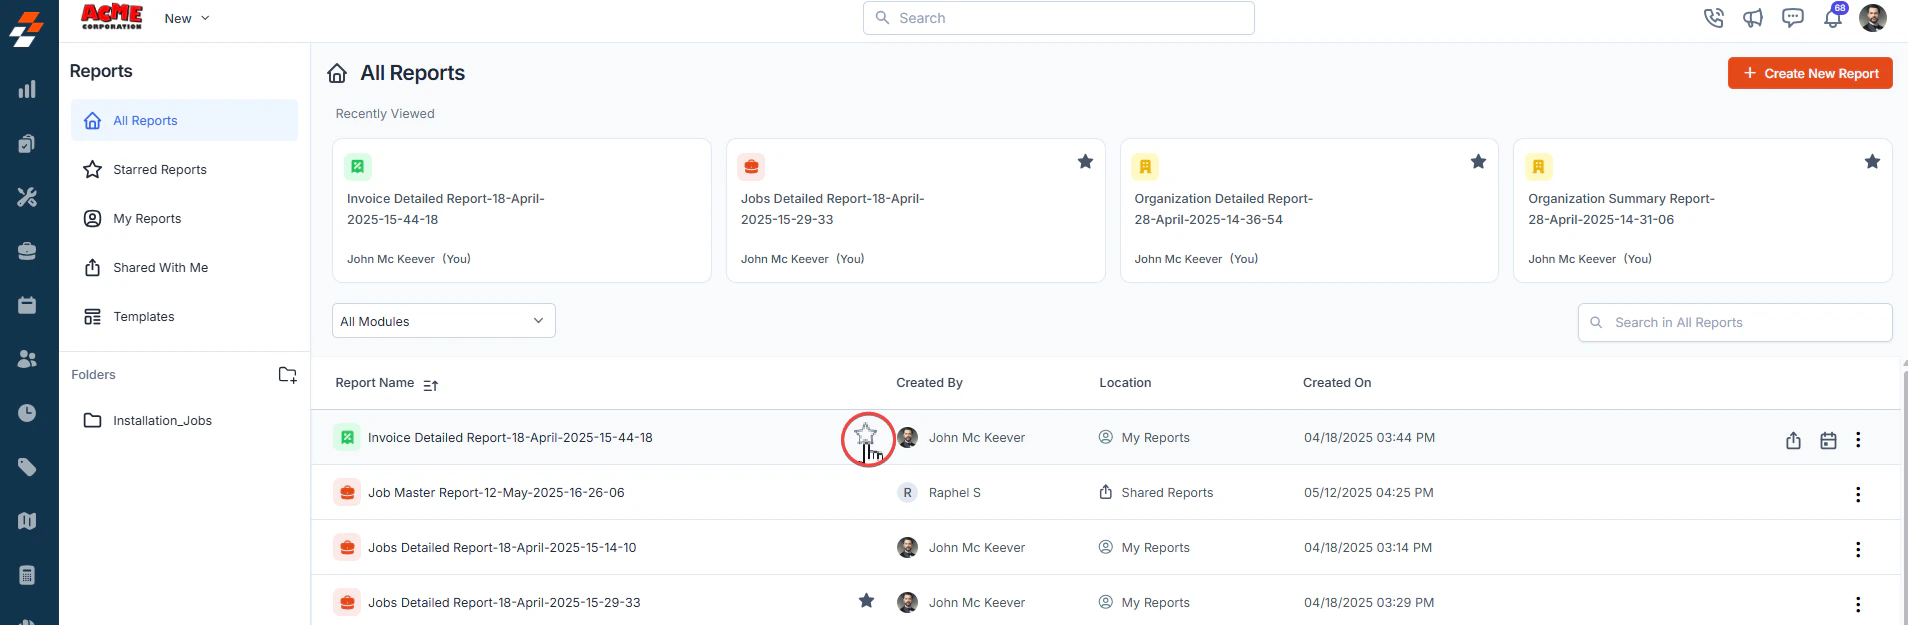Share the Invoice Detailed Report row
This screenshot has width=1908, height=625.
pos(1793,440)
